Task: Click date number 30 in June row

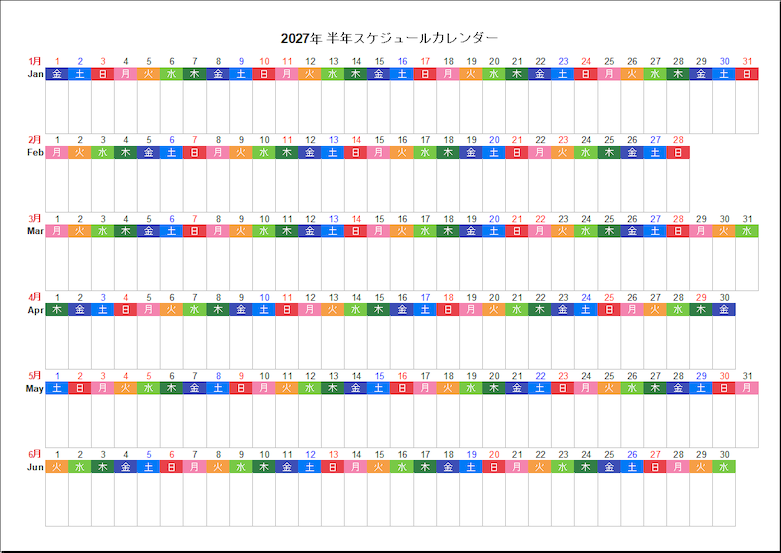Action: click(724, 455)
